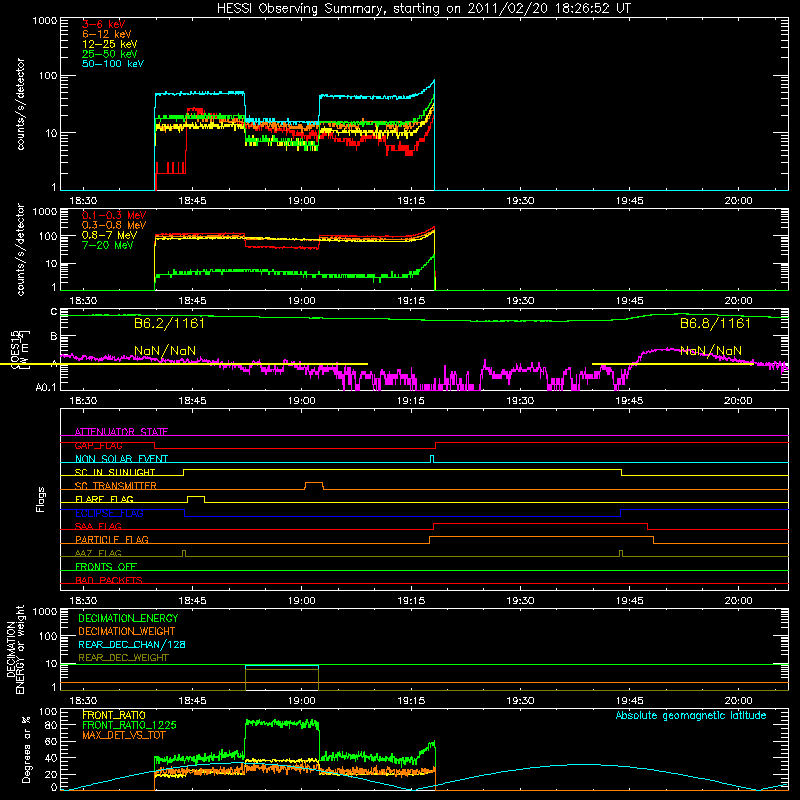800x800 pixels.
Task: Click the B6.8/1161 GOES annotation
Action: (715, 323)
